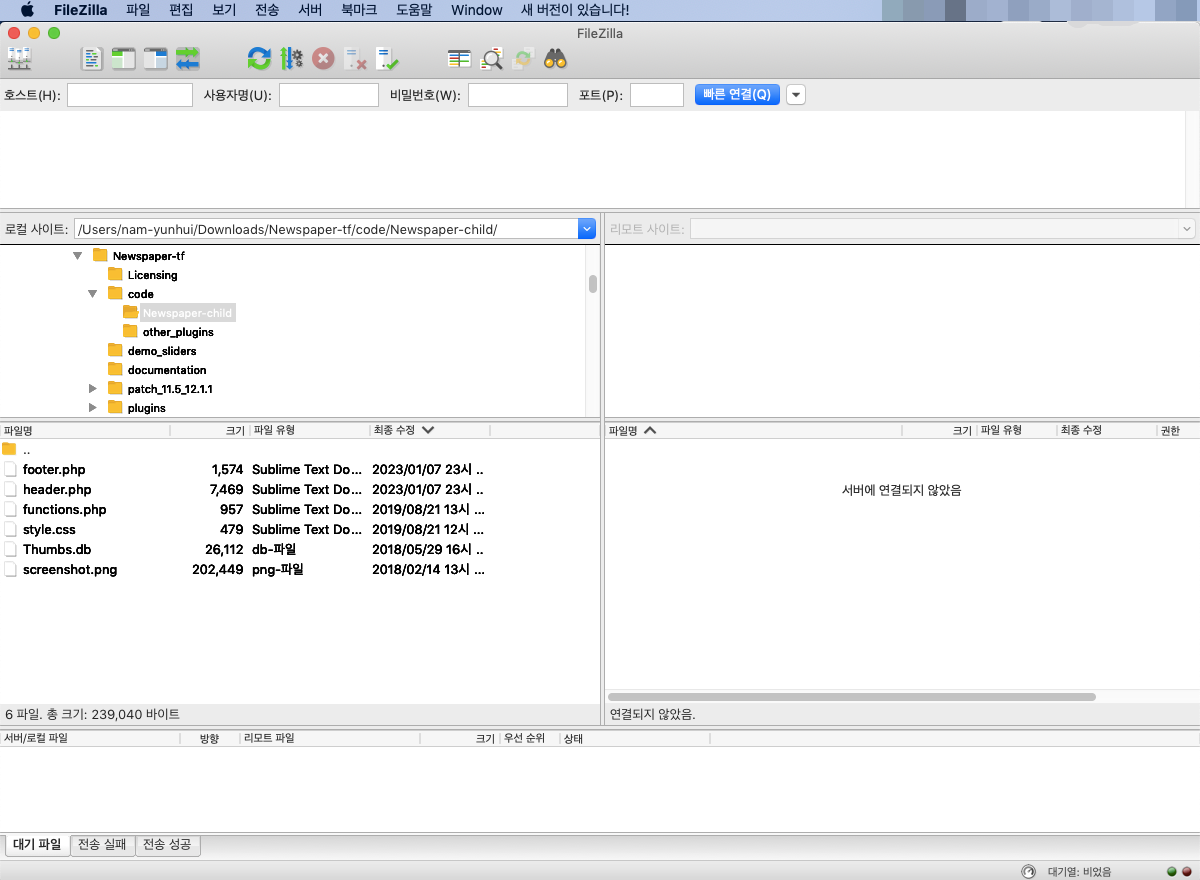This screenshot has width=1200, height=880.
Task: Collapse the Newspaper-tf folder
Action: [78, 256]
